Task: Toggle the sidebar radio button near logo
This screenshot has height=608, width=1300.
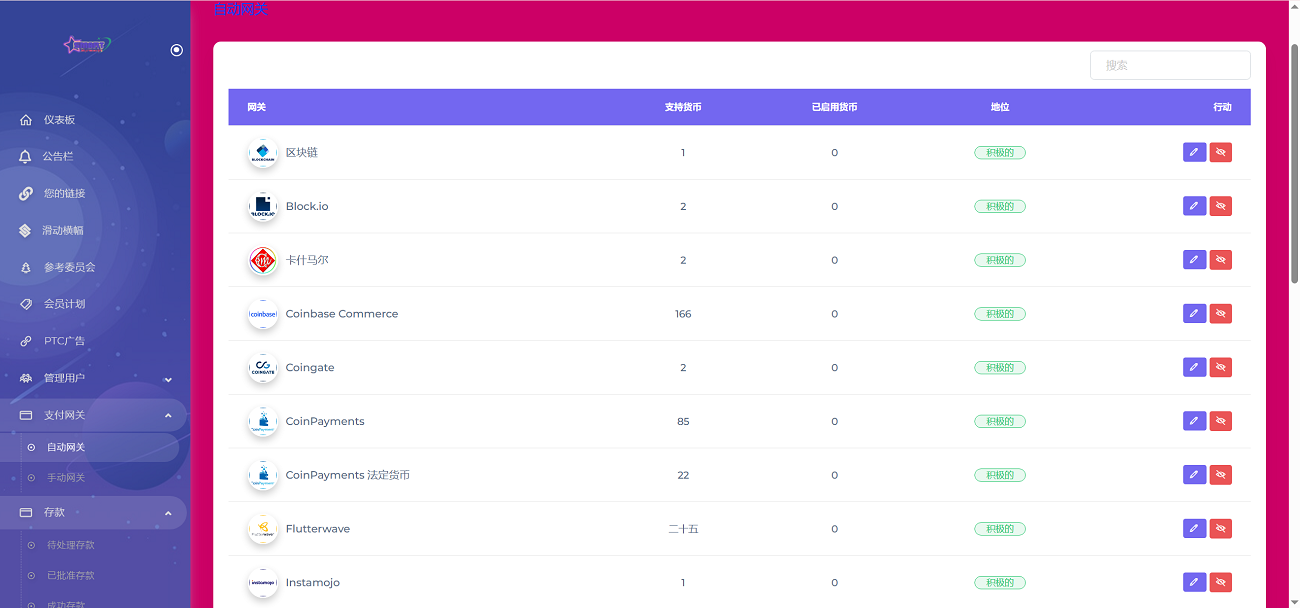Action: click(177, 50)
